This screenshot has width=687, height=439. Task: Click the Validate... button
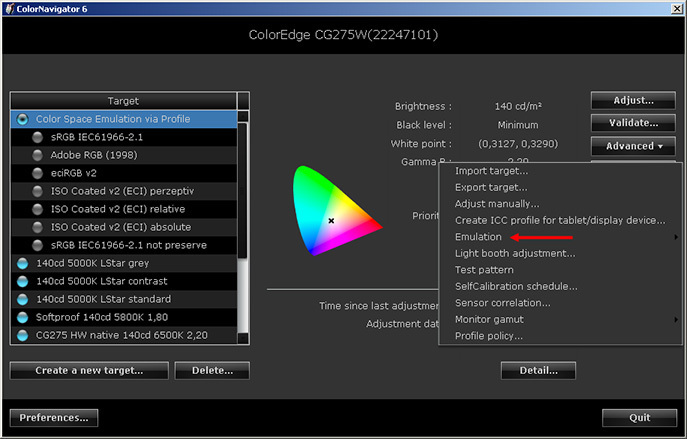[633, 123]
